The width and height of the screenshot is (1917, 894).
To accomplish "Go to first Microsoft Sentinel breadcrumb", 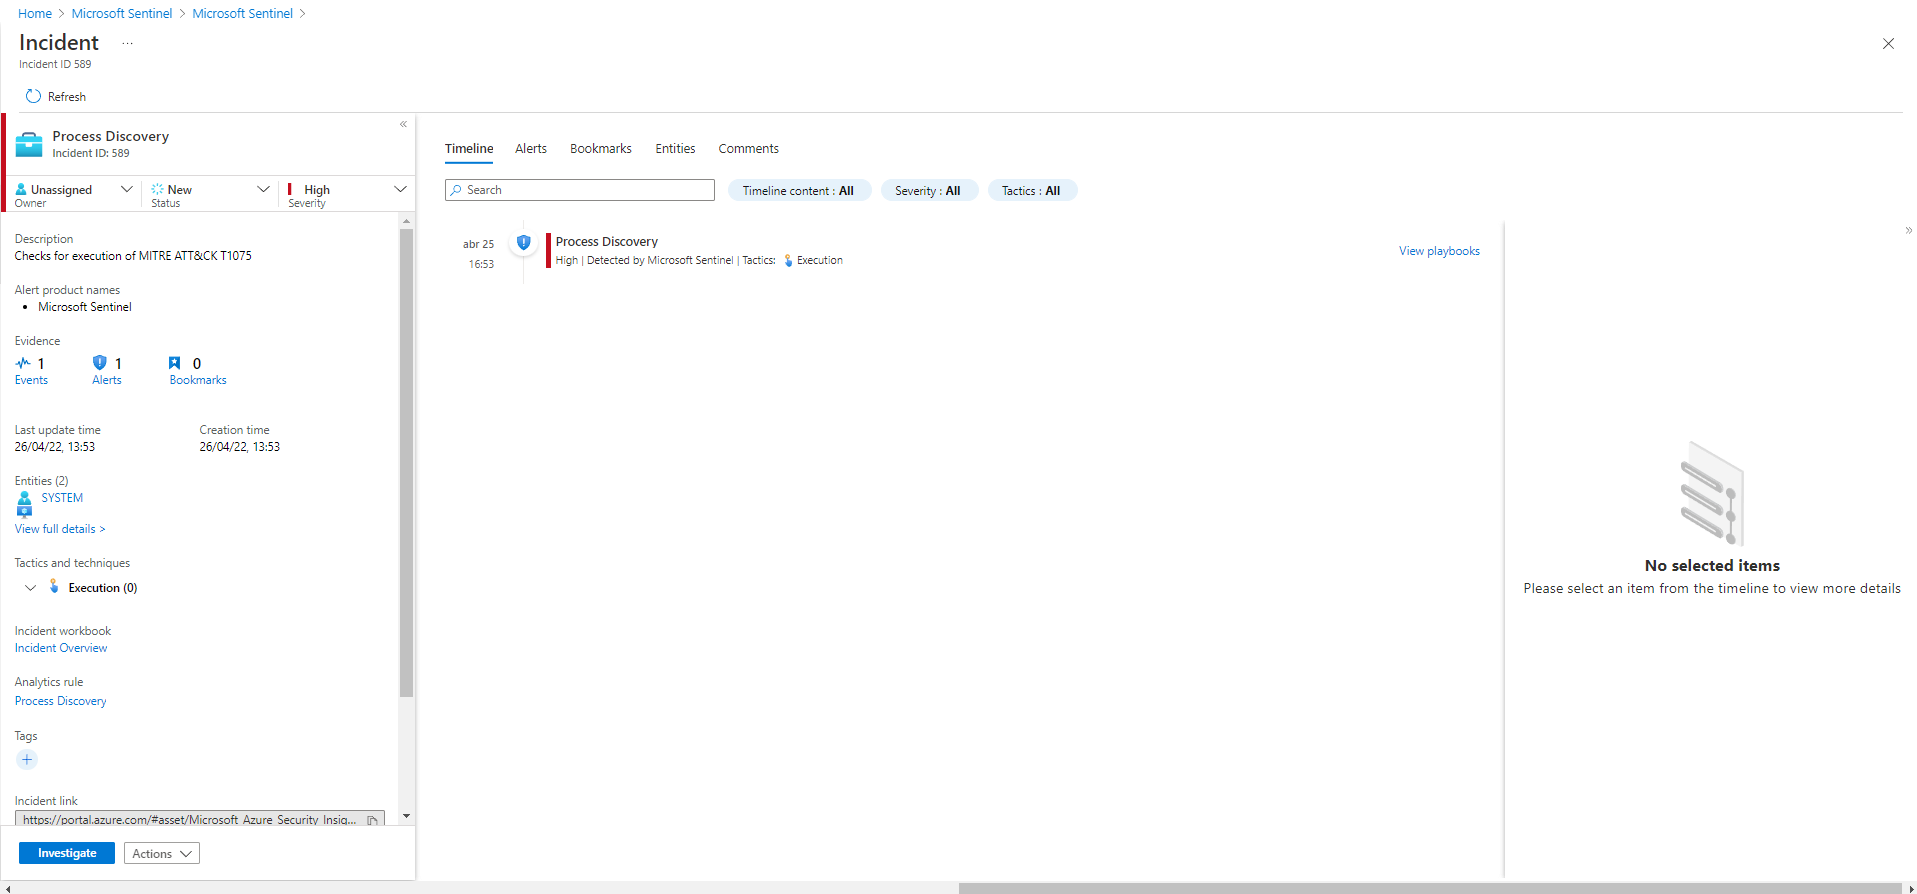I will click(122, 14).
